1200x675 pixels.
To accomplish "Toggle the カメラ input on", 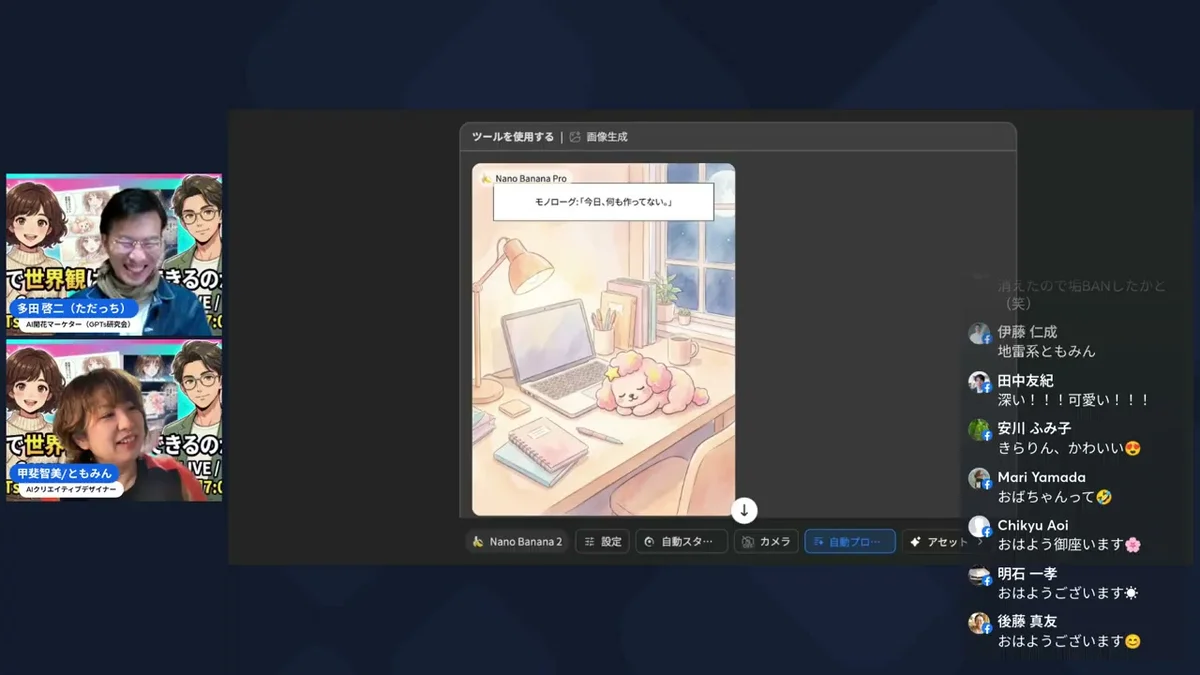I will 765,541.
